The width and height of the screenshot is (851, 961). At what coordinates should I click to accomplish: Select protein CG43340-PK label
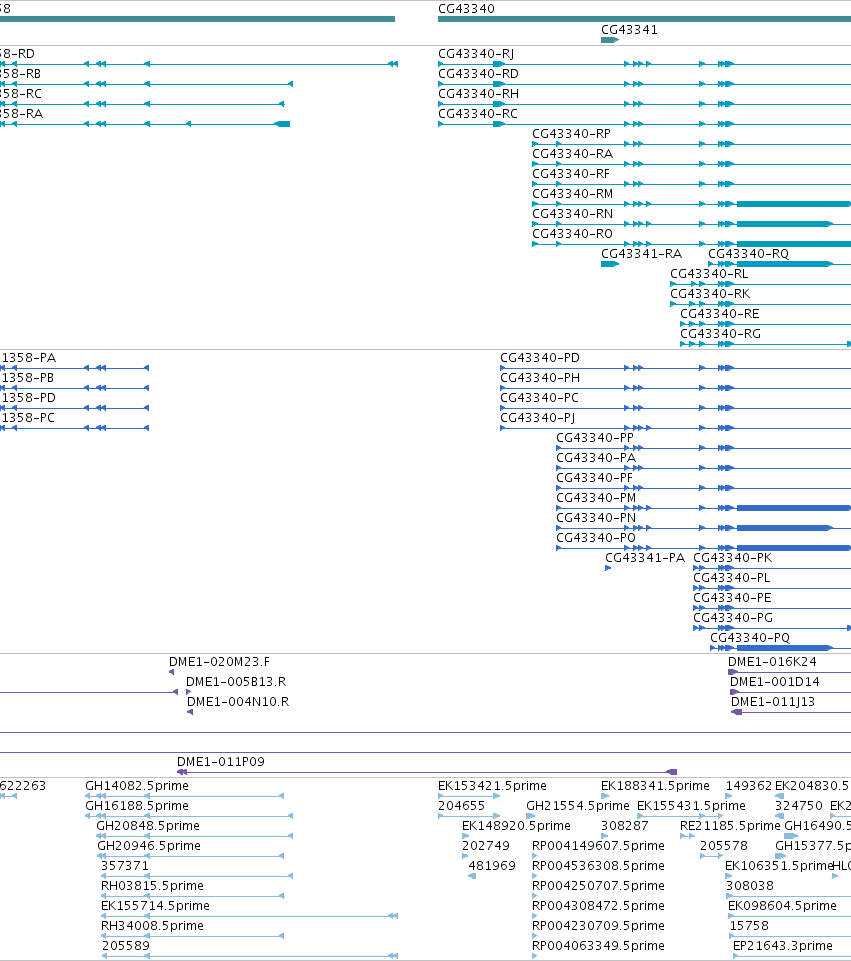point(733,558)
